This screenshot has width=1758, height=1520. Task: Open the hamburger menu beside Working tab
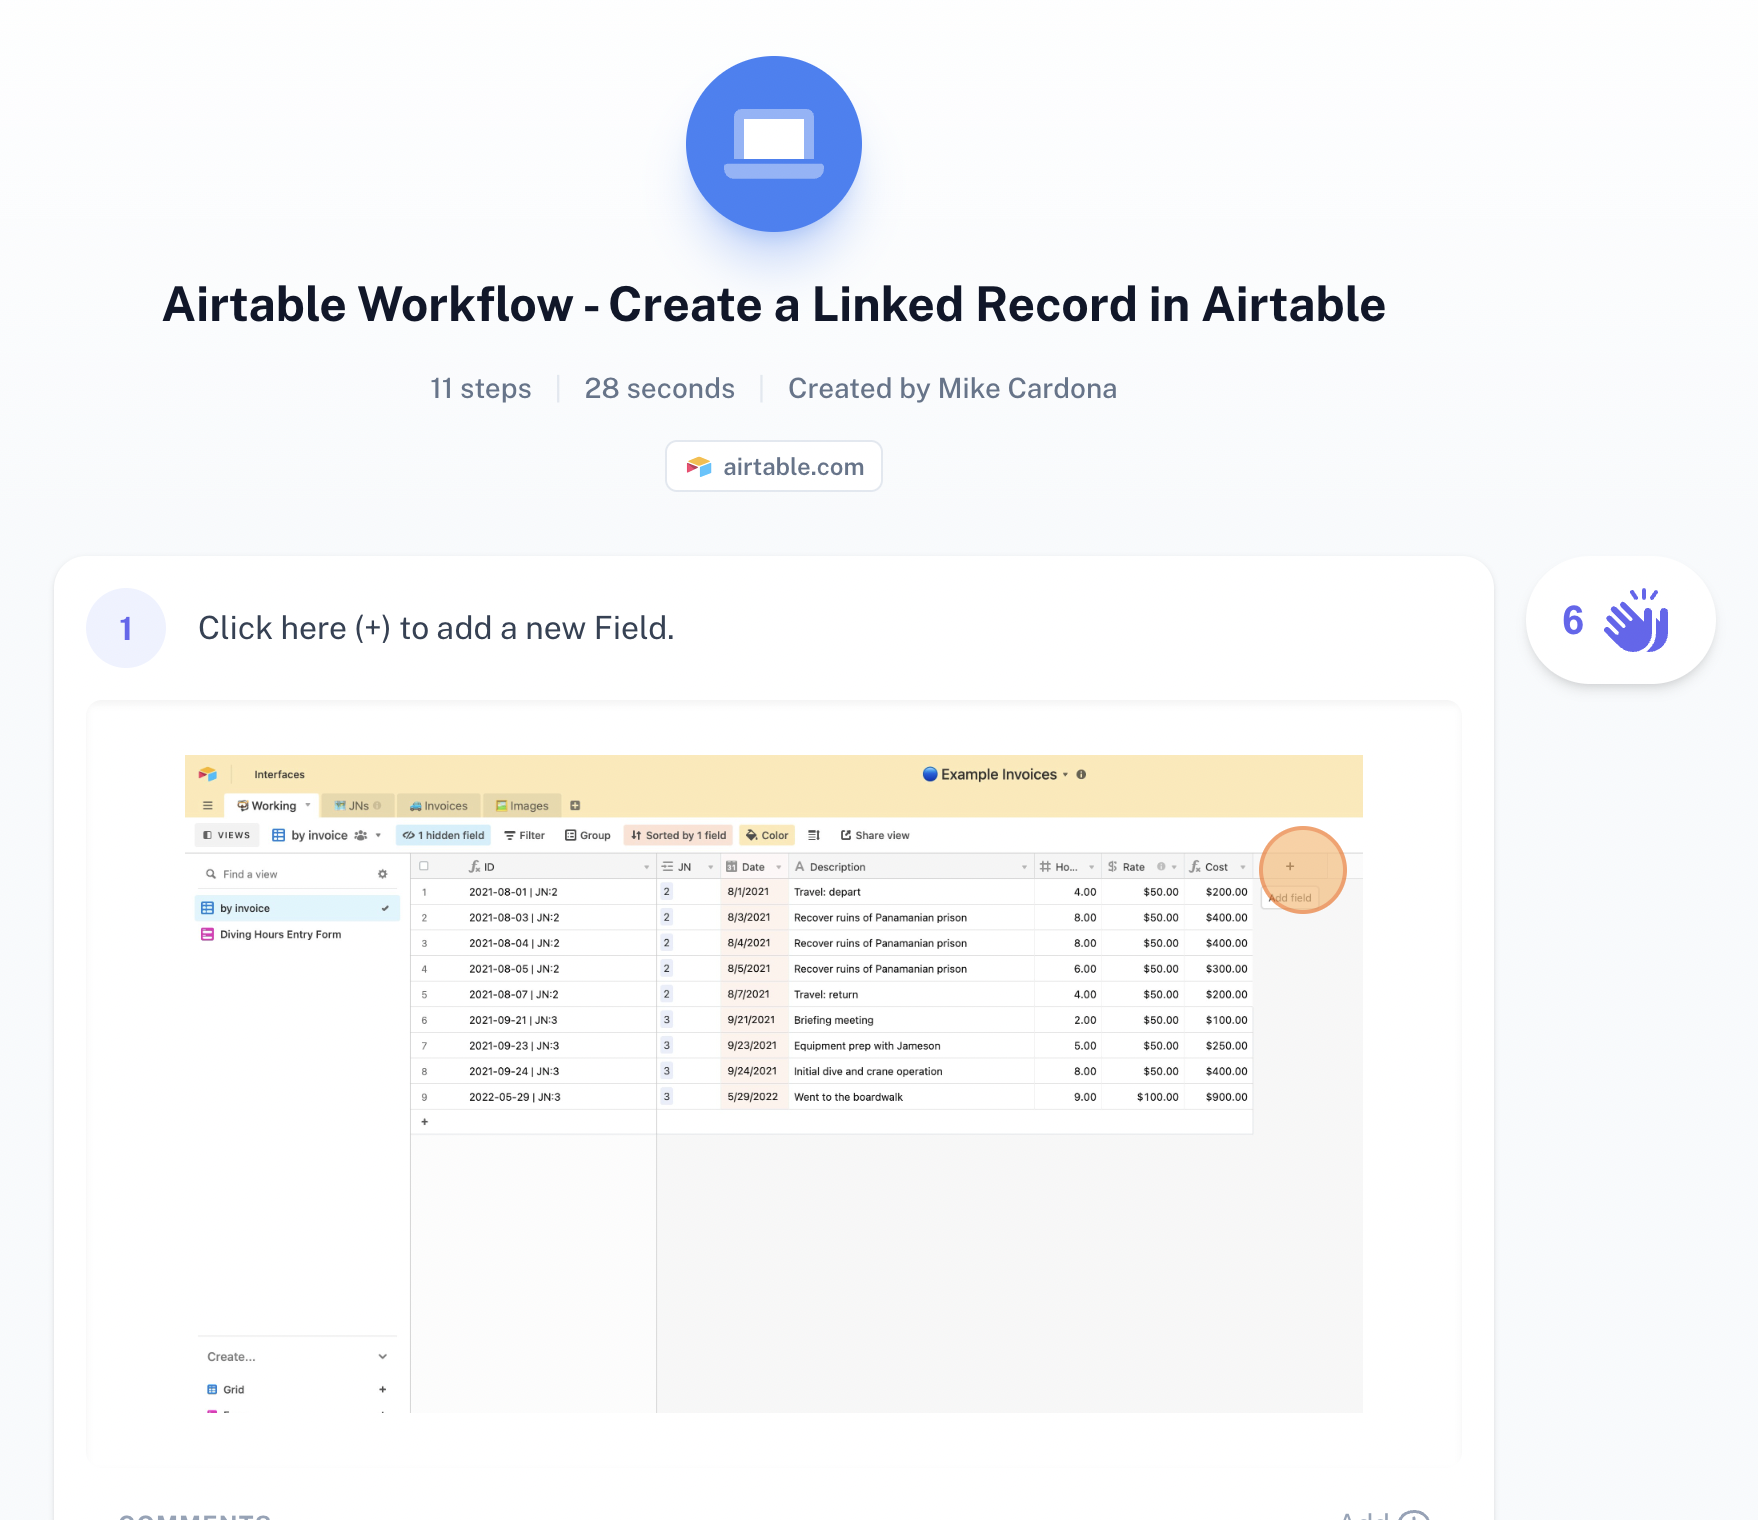point(208,805)
